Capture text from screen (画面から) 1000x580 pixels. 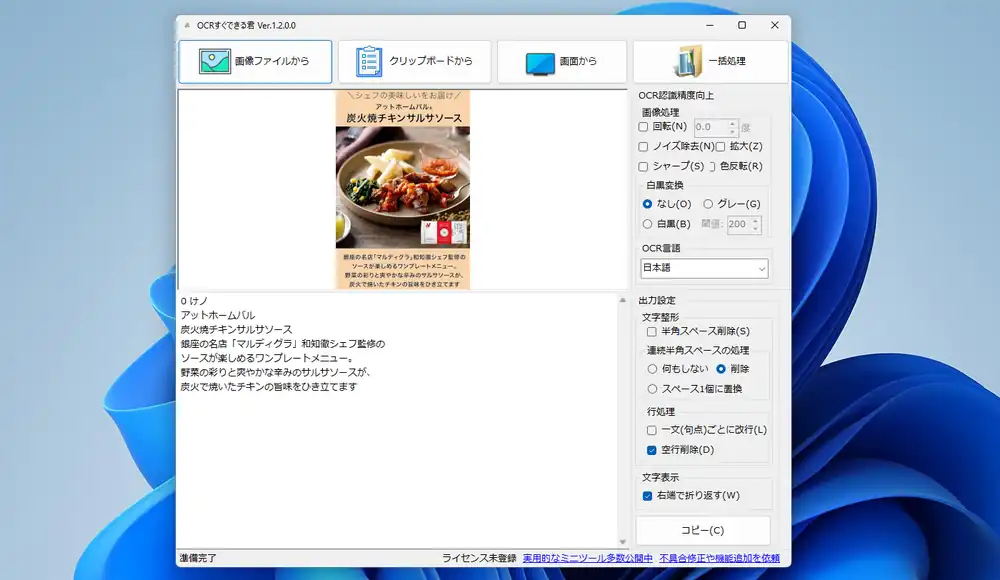pyautogui.click(x=565, y=60)
